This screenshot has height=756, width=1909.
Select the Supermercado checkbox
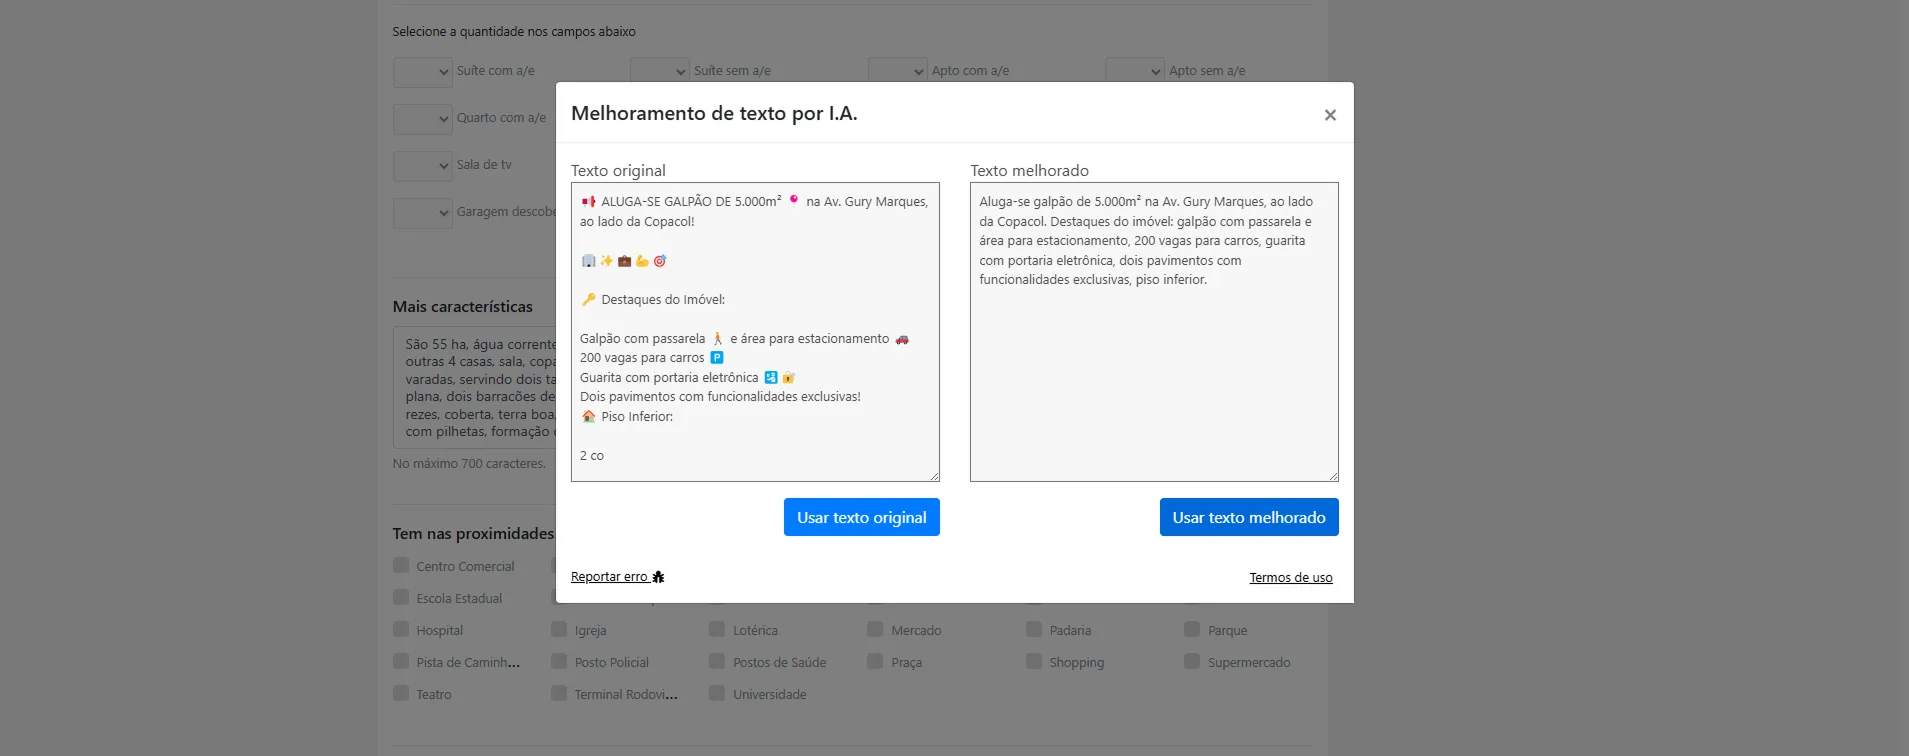coord(1192,662)
